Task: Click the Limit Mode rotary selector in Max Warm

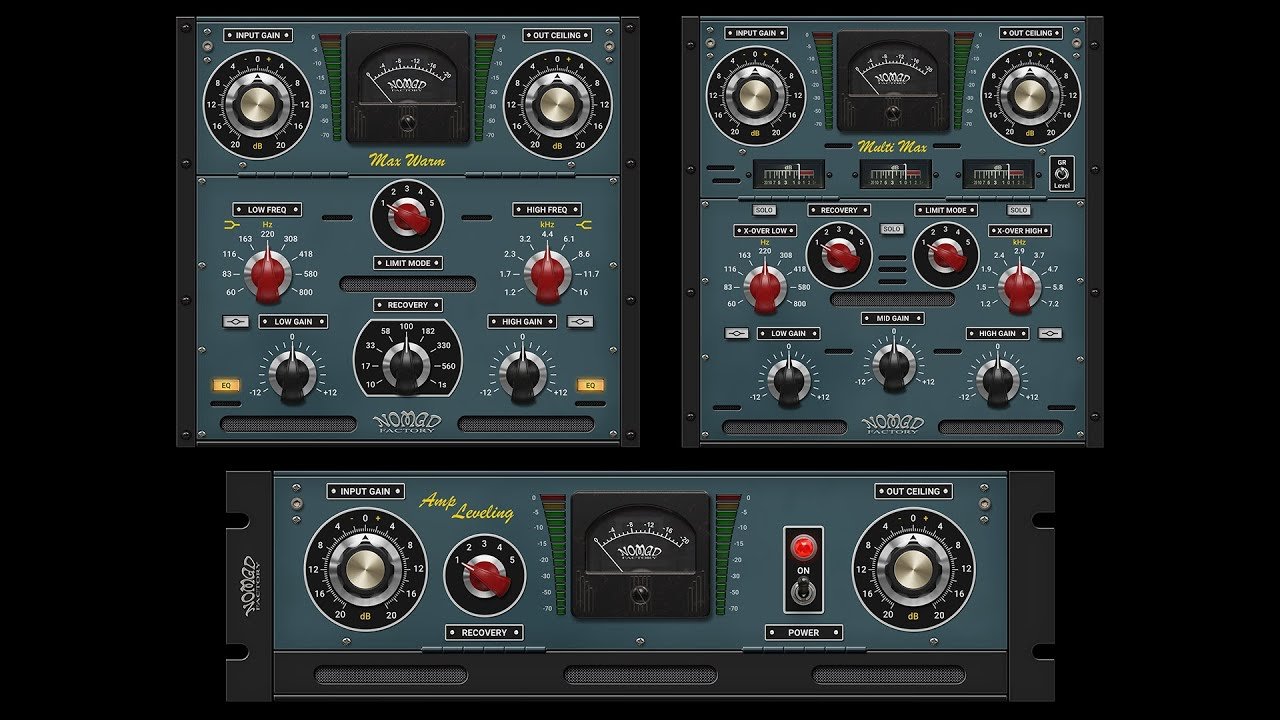Action: pyautogui.click(x=407, y=216)
